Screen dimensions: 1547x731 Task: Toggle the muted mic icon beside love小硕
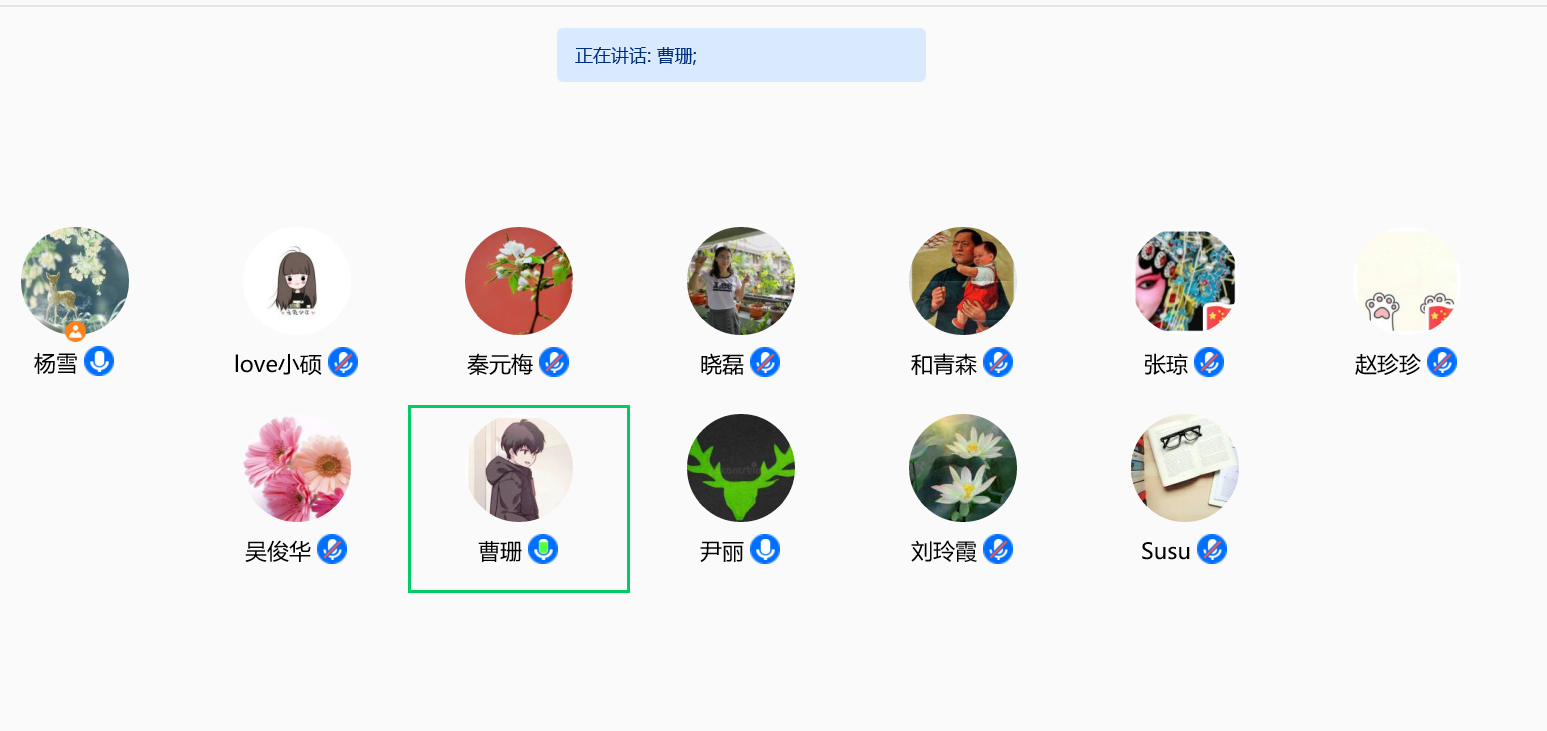[343, 362]
